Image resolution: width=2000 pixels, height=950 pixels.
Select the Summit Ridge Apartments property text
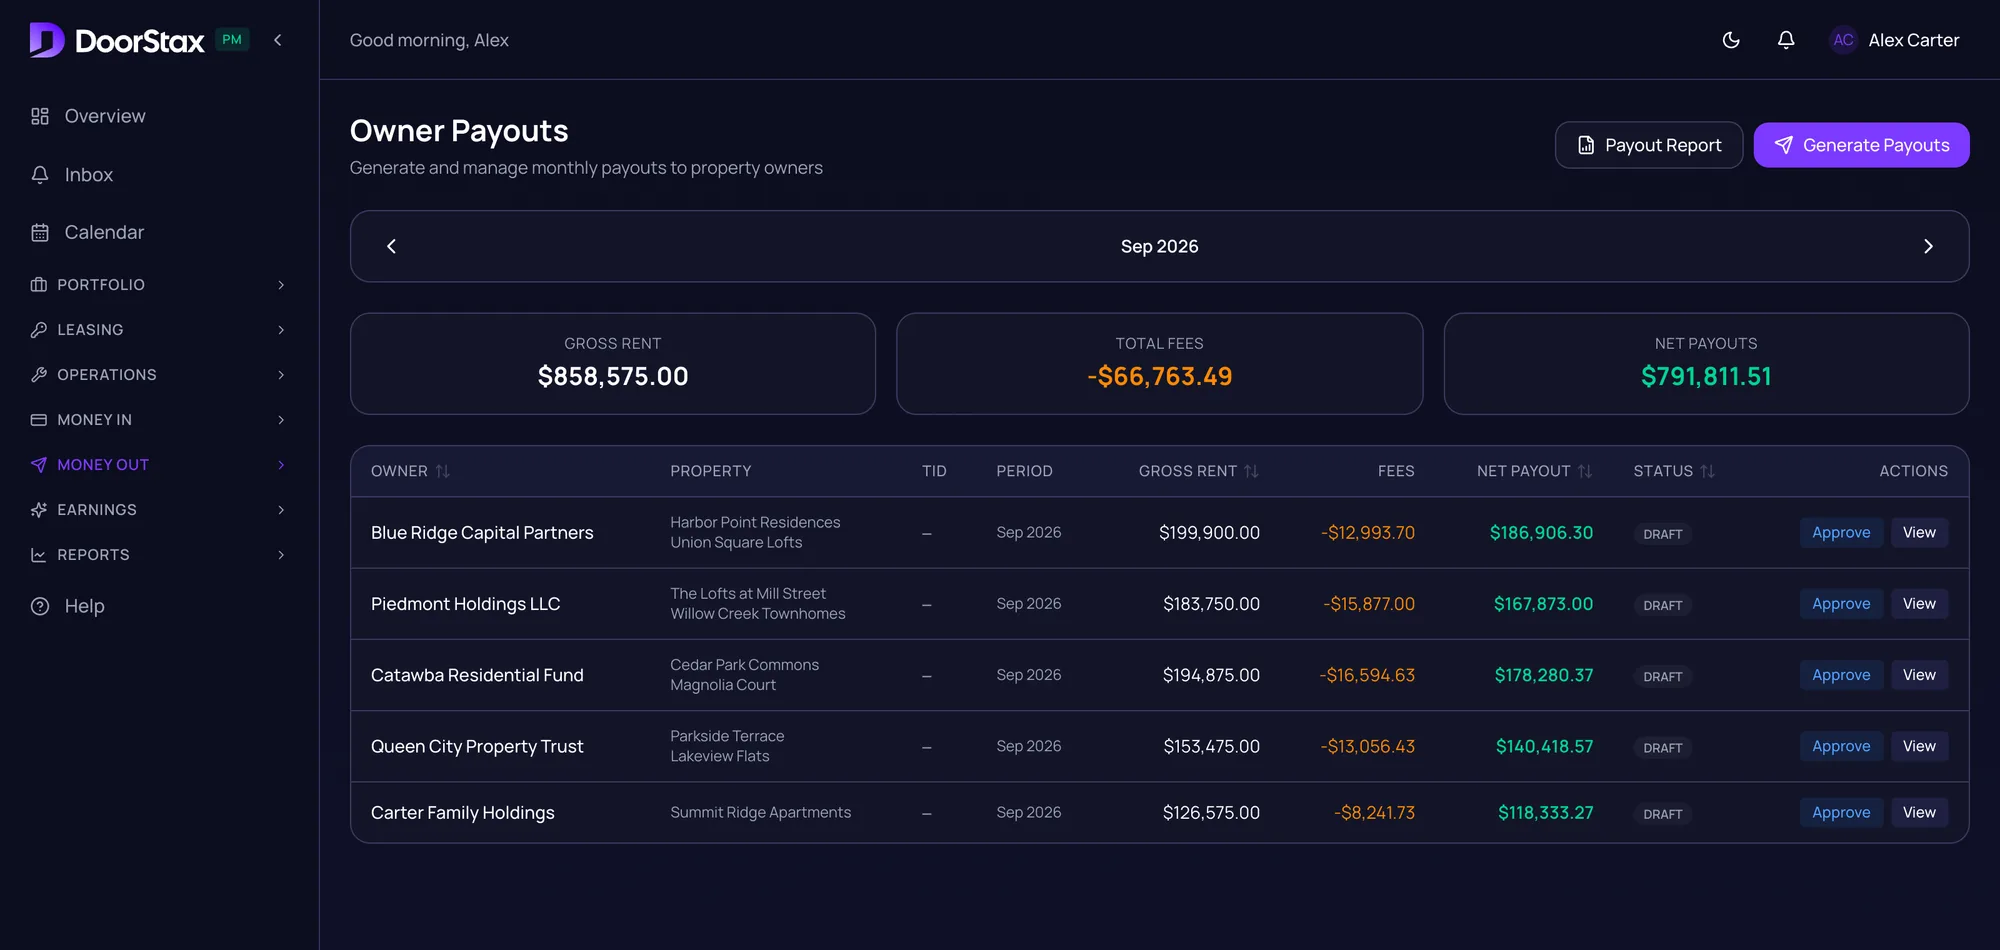[760, 813]
